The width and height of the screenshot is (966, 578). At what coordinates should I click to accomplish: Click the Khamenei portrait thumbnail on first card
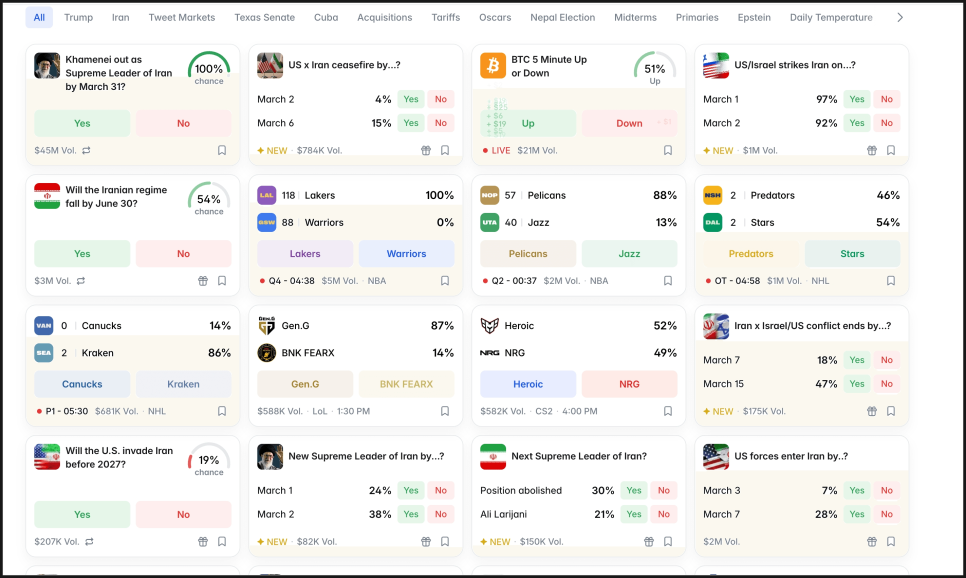[47, 65]
